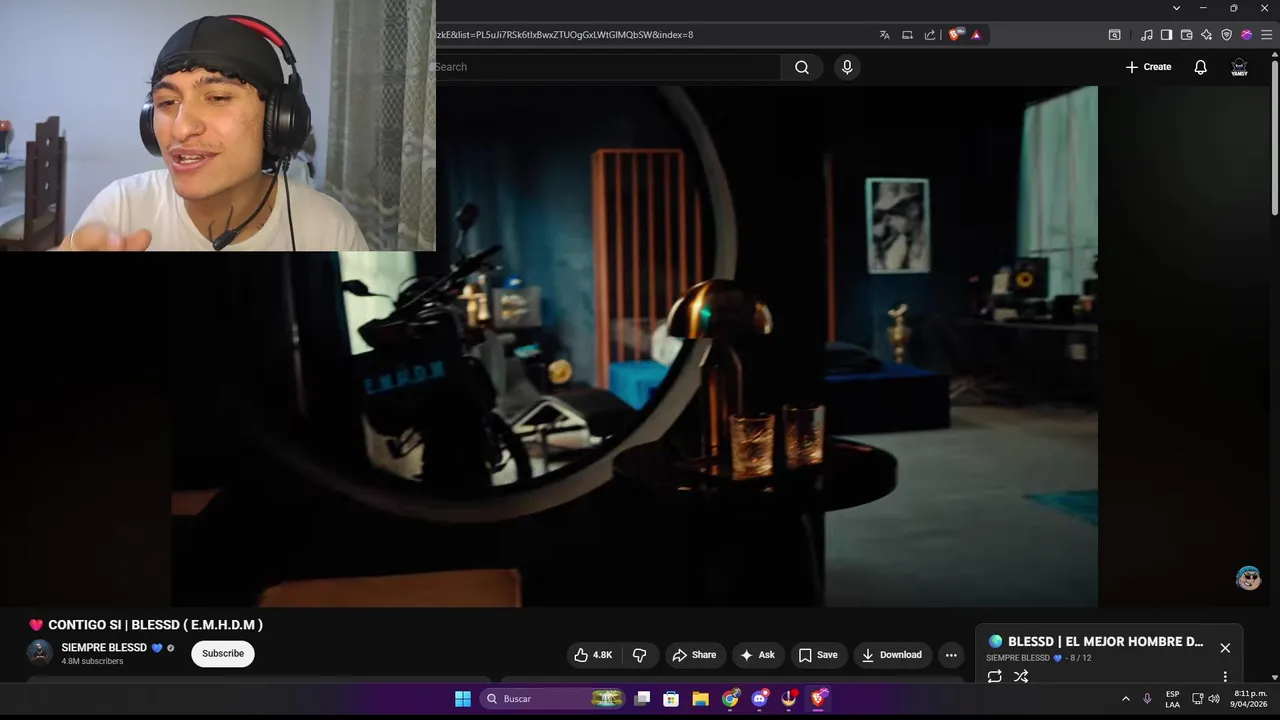
Task: Click the 4.8M subscribers text
Action: (92, 662)
